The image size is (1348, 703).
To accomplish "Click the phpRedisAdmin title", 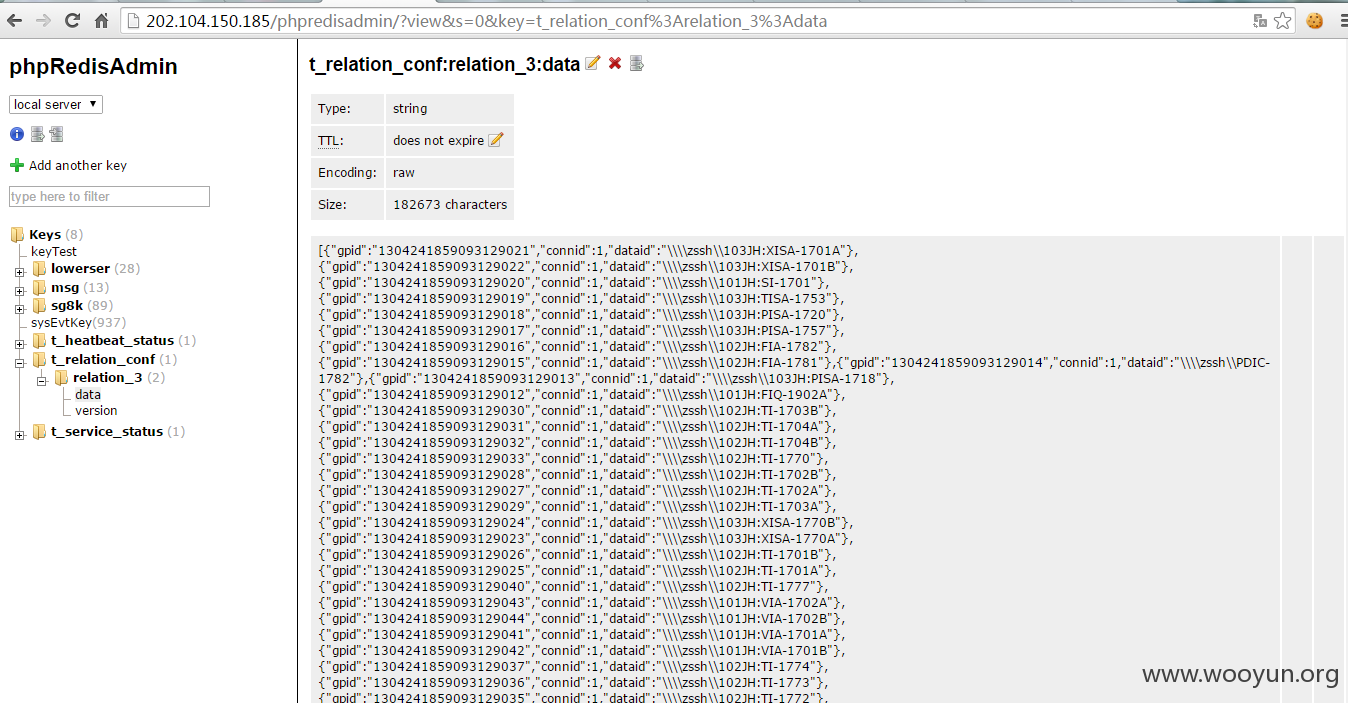I will (93, 67).
